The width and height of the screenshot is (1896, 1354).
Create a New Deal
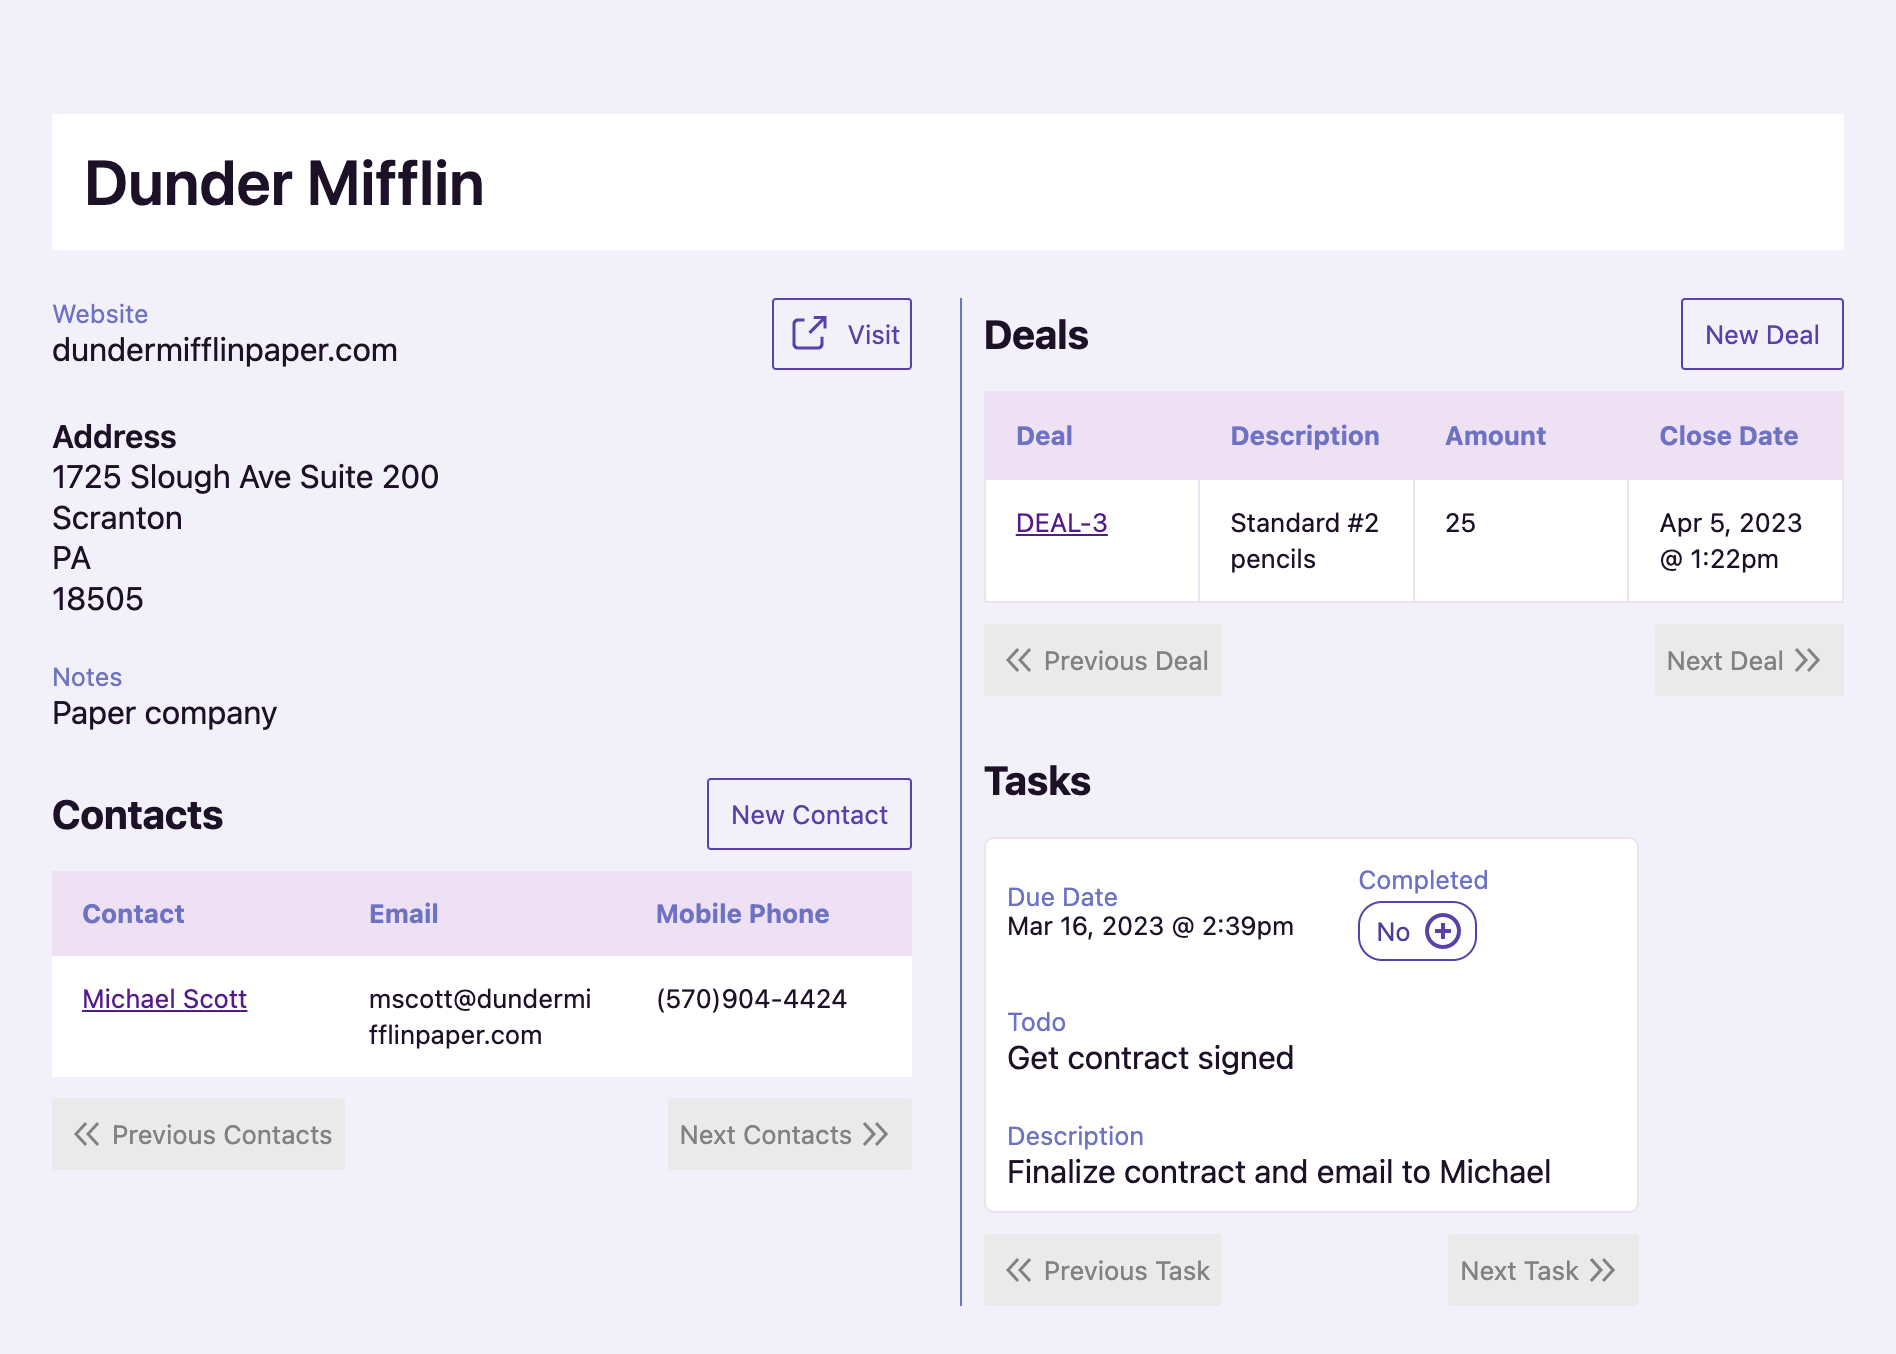(x=1762, y=334)
